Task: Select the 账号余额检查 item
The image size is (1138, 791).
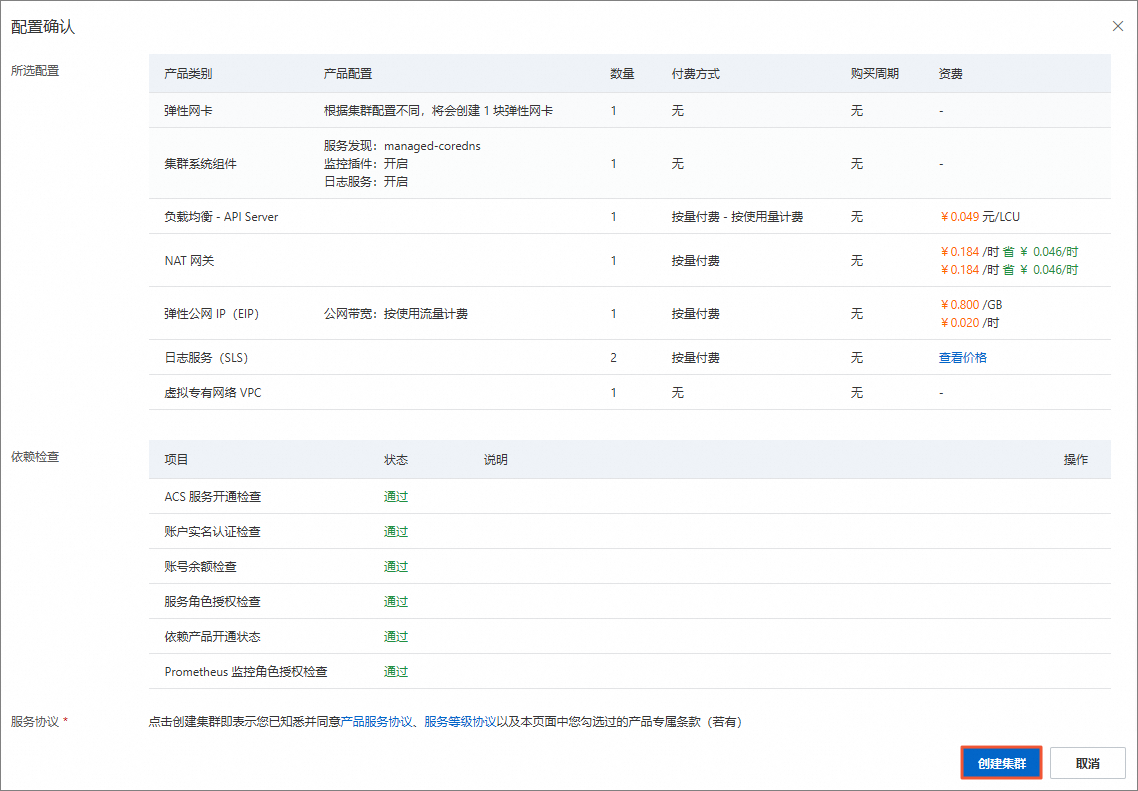Action: pos(200,566)
